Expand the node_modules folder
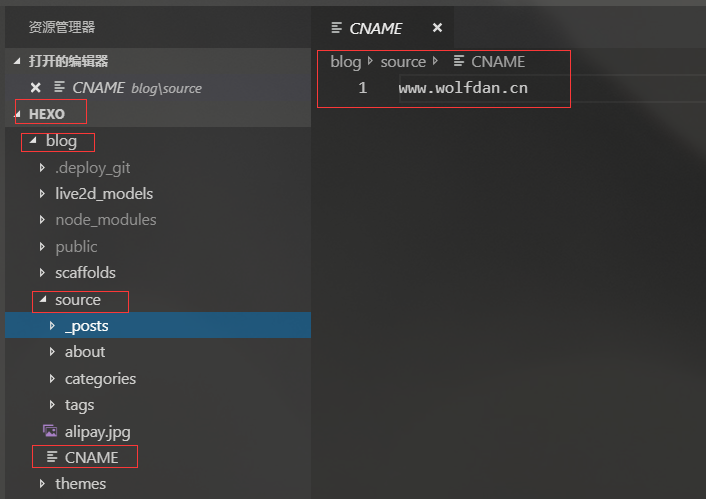The image size is (706, 499). pos(42,220)
